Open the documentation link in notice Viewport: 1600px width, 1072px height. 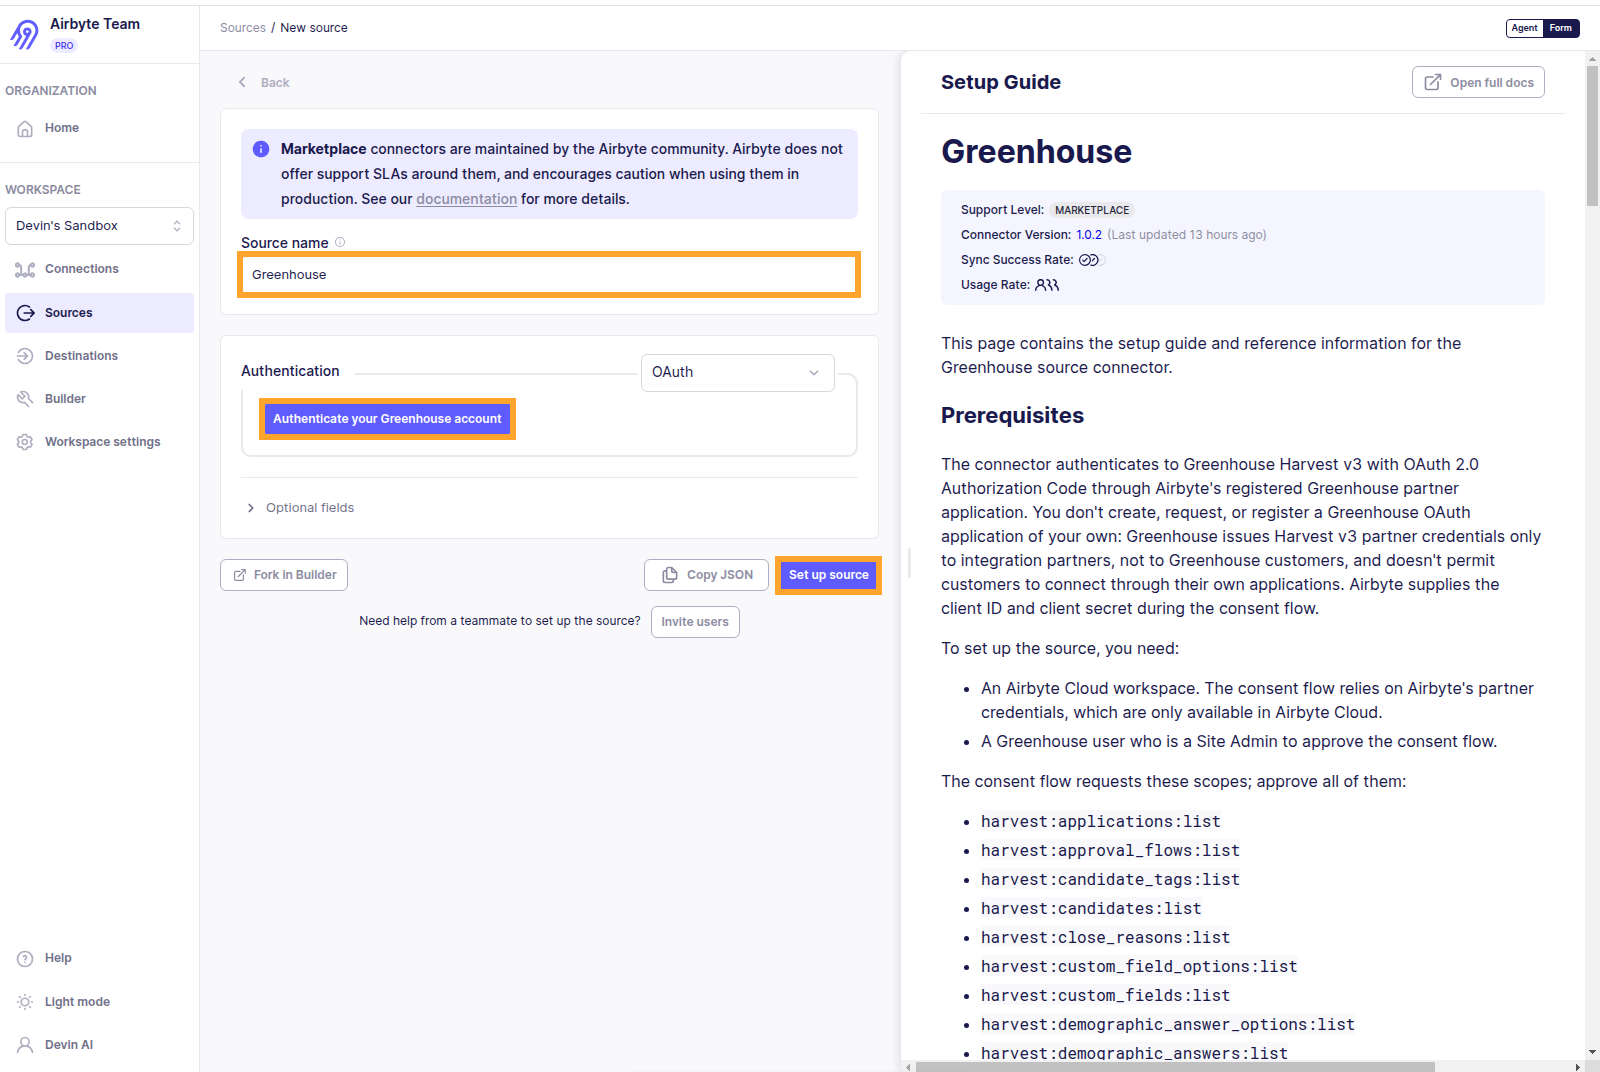tap(467, 199)
